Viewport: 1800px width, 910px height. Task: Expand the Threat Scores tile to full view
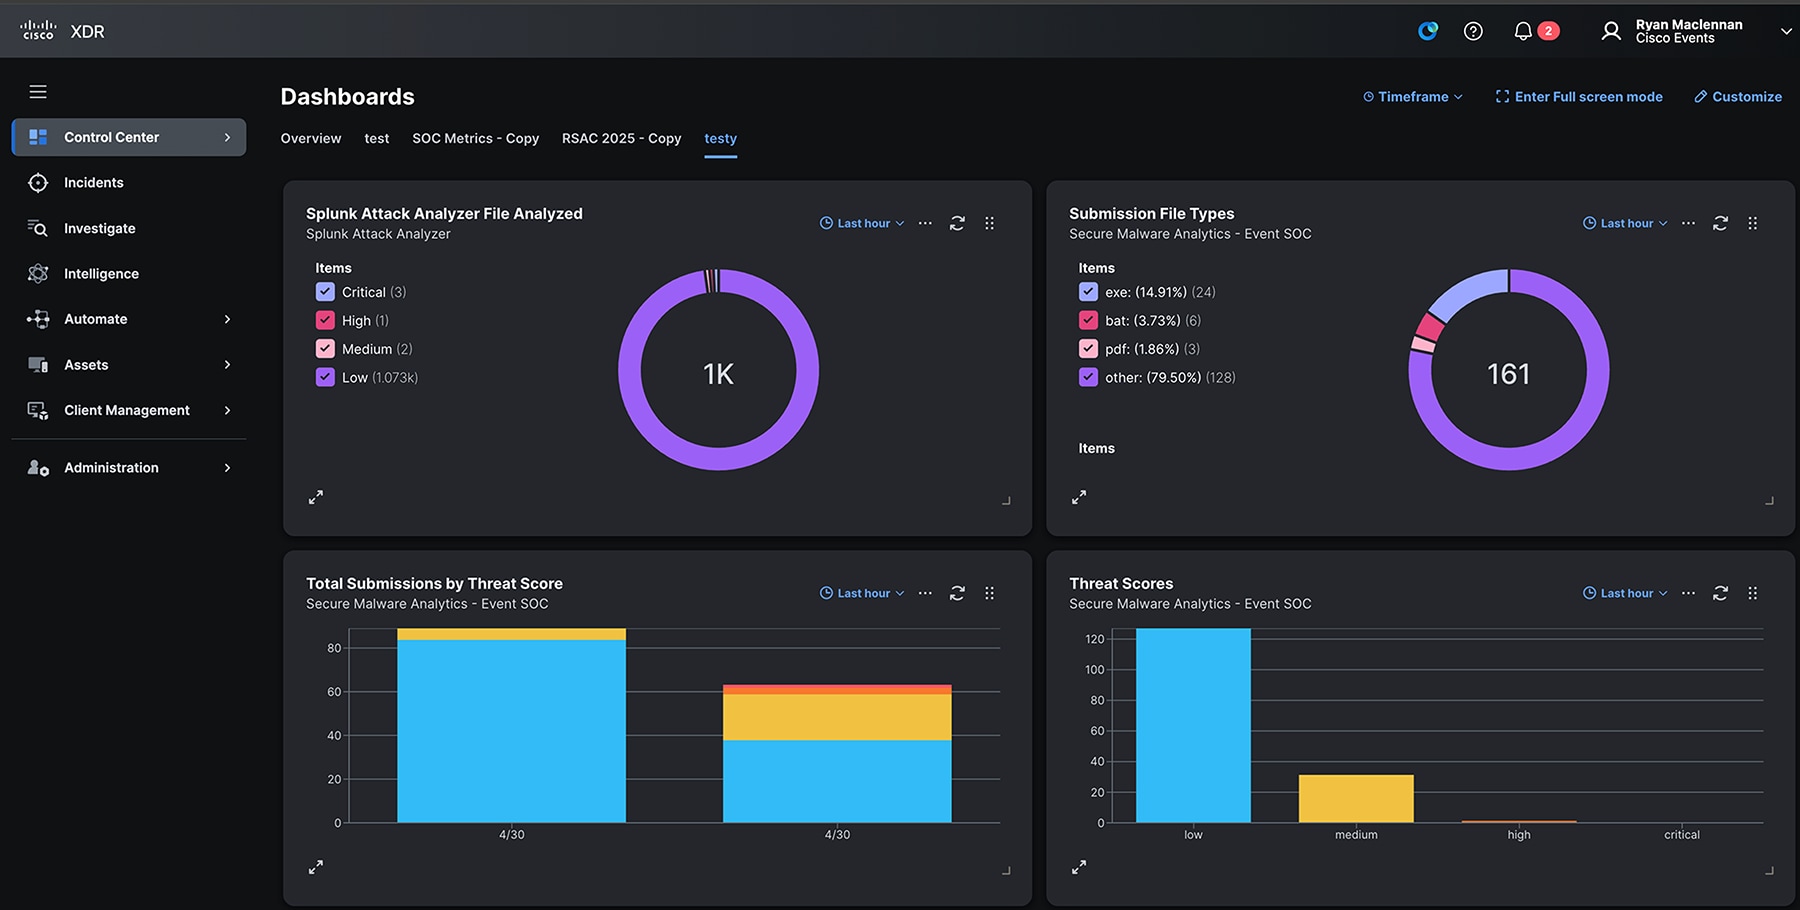click(x=1079, y=867)
